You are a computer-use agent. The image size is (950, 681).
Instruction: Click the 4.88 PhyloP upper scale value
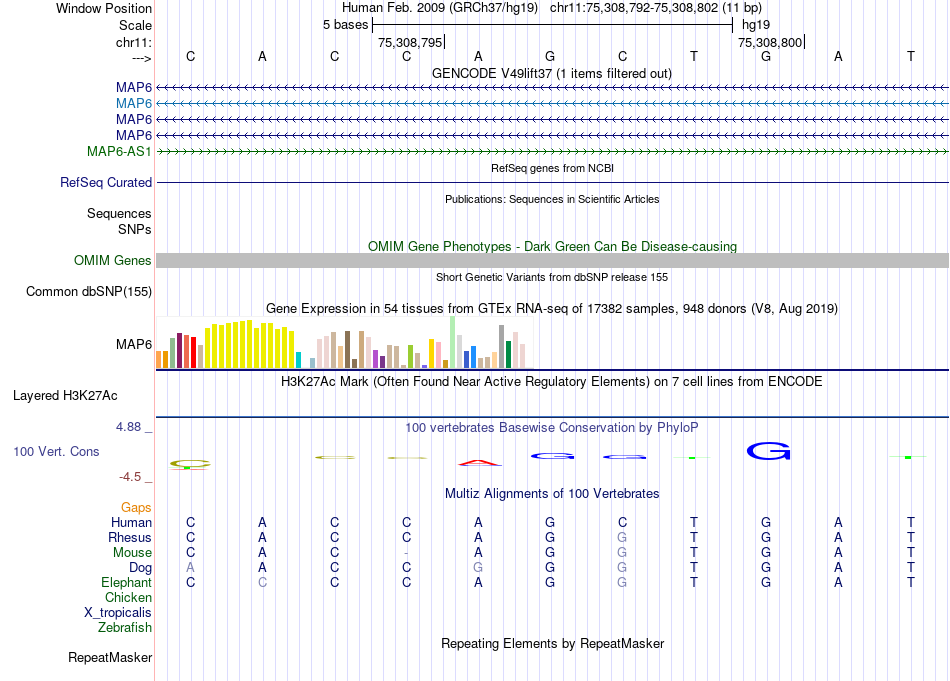click(128, 427)
